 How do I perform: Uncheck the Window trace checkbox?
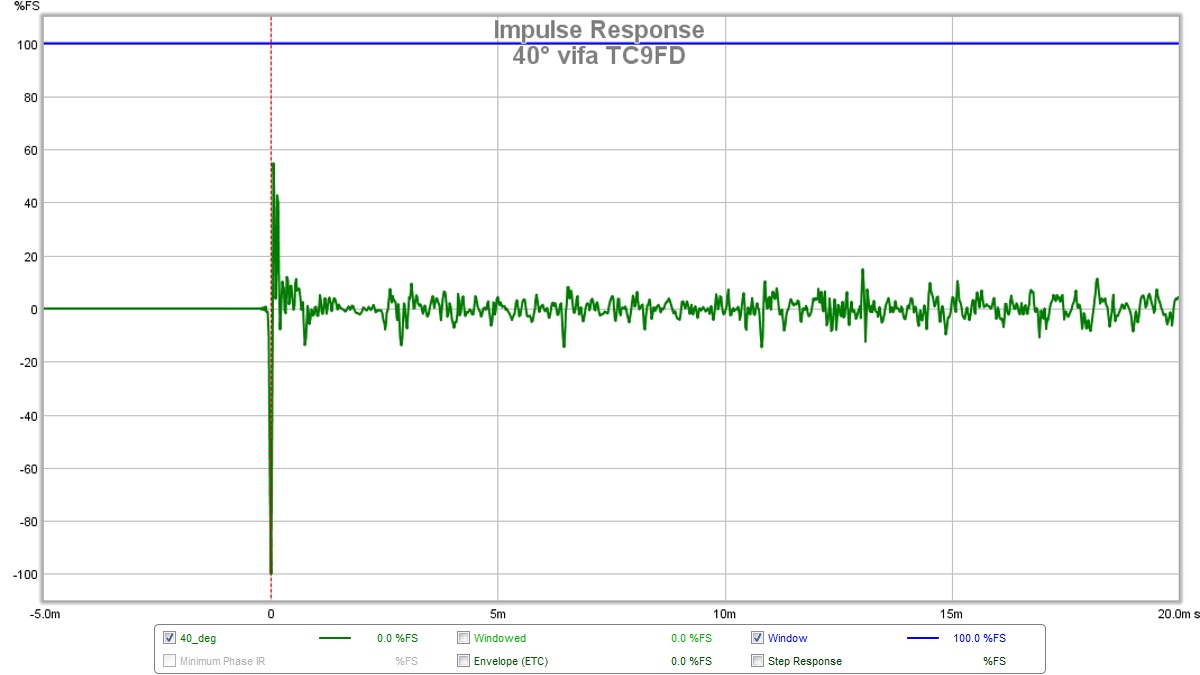(757, 638)
